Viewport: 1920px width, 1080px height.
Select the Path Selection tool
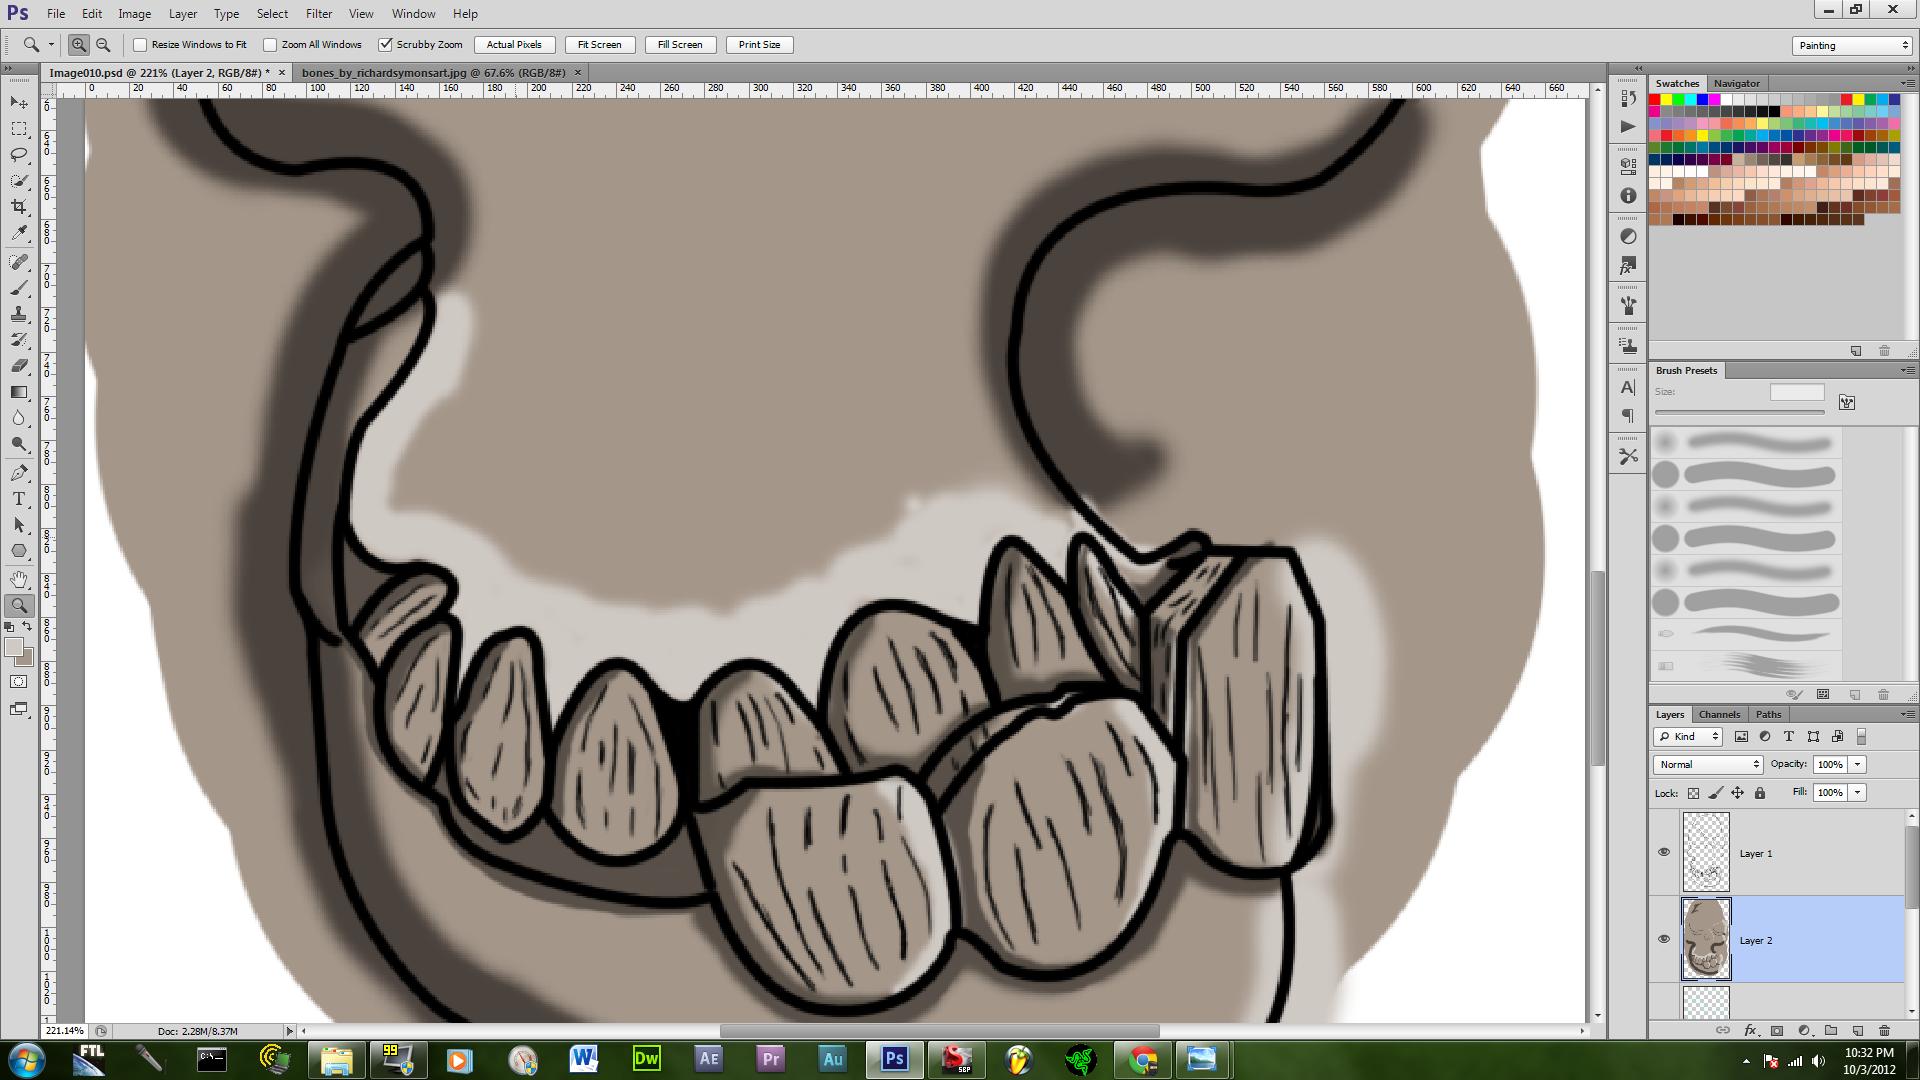(x=19, y=525)
